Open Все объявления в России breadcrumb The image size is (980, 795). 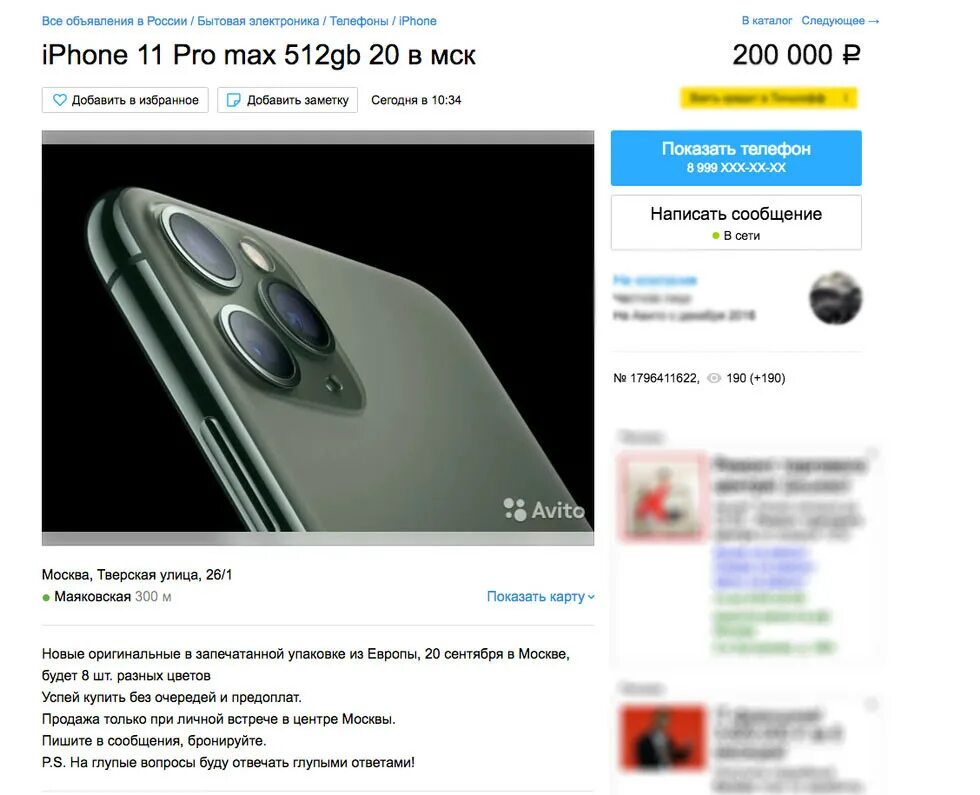(x=114, y=21)
